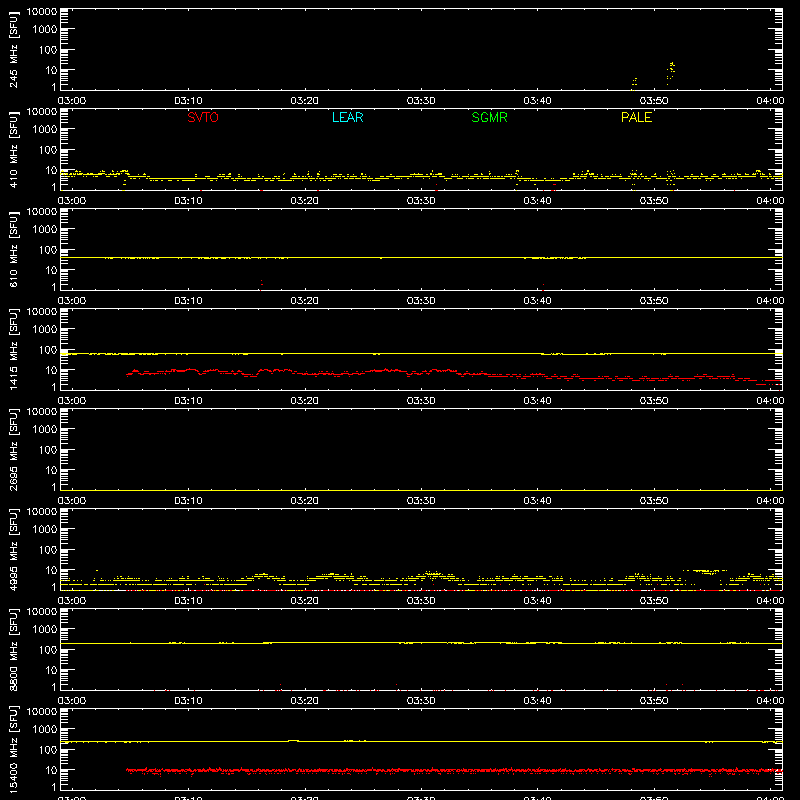The height and width of the screenshot is (800, 800).
Task: Click the 04:00 label under 2695 MHz panel
Action: pos(770,501)
